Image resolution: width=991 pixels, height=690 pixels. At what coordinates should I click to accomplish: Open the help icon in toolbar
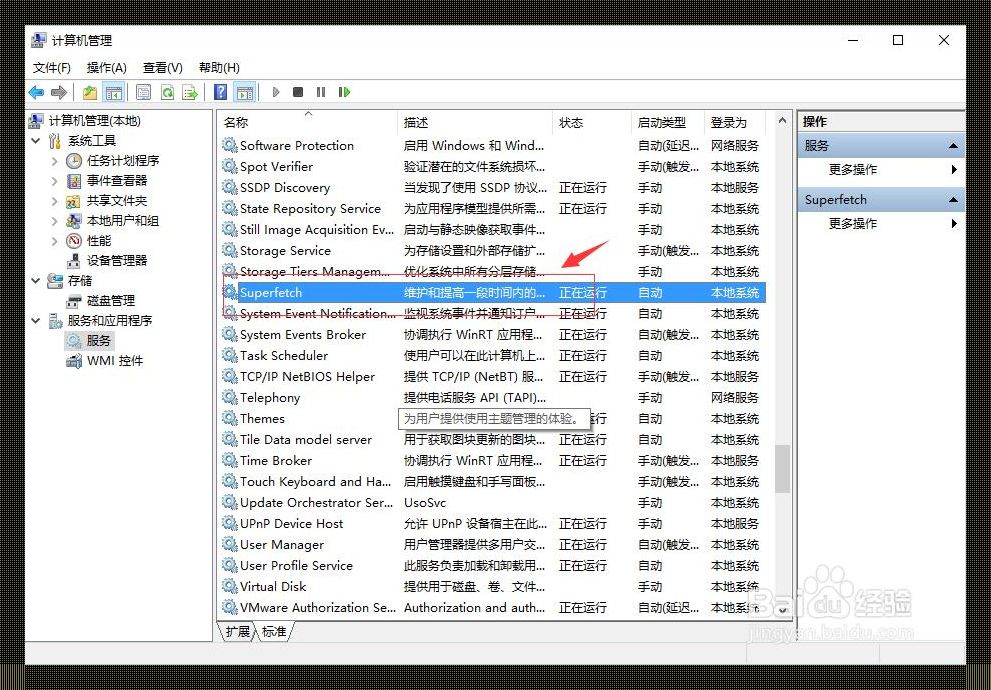point(219,92)
